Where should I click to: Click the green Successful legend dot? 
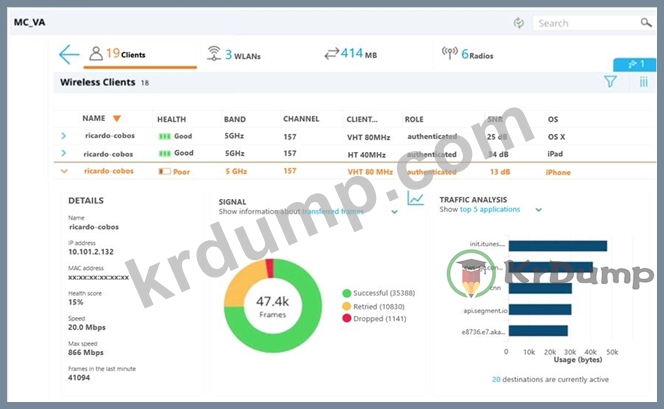[346, 293]
